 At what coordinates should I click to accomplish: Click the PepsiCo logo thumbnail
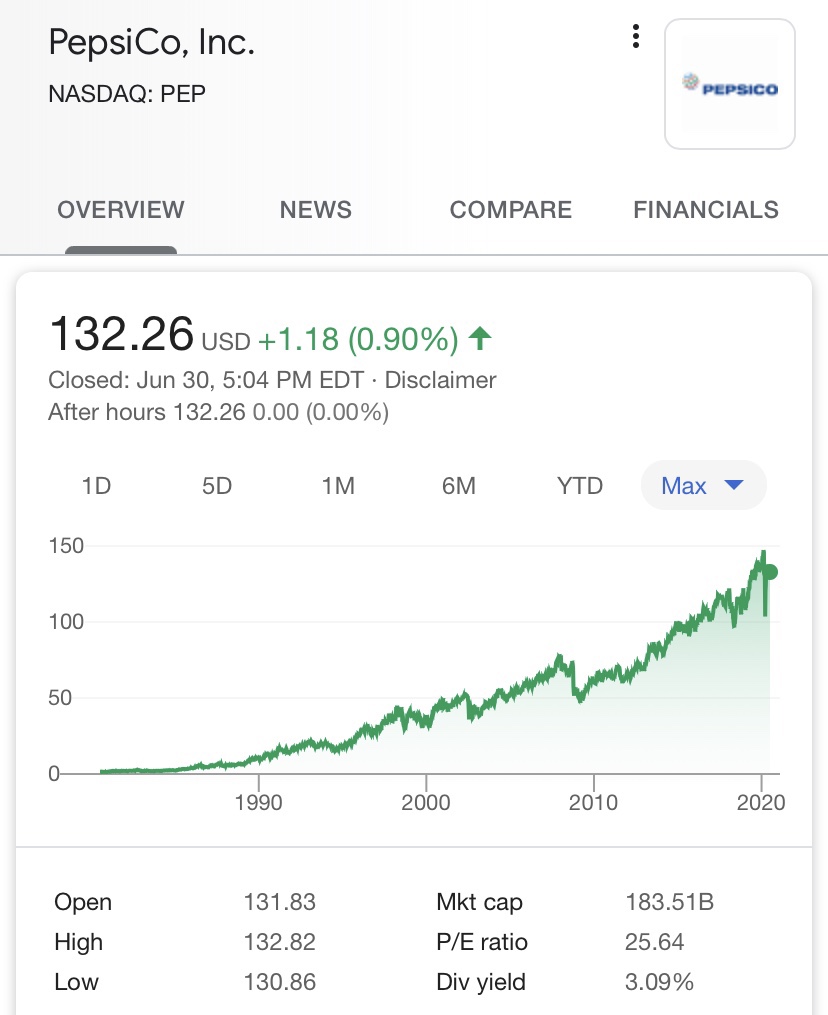tap(730, 84)
